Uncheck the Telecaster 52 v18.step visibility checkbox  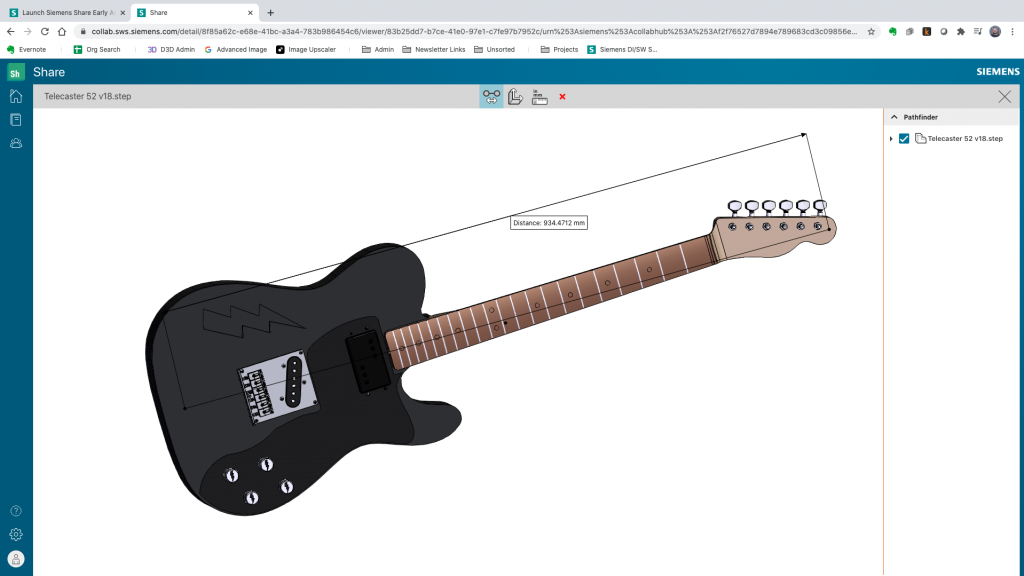[x=904, y=138]
